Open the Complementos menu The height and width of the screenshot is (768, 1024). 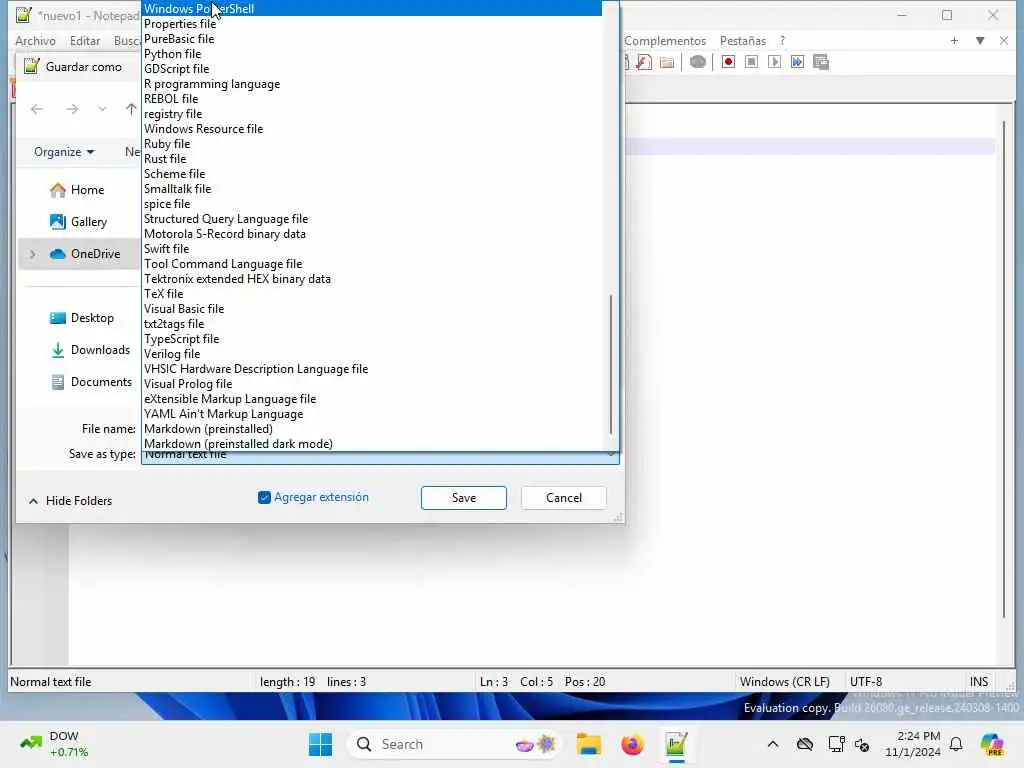(x=665, y=40)
